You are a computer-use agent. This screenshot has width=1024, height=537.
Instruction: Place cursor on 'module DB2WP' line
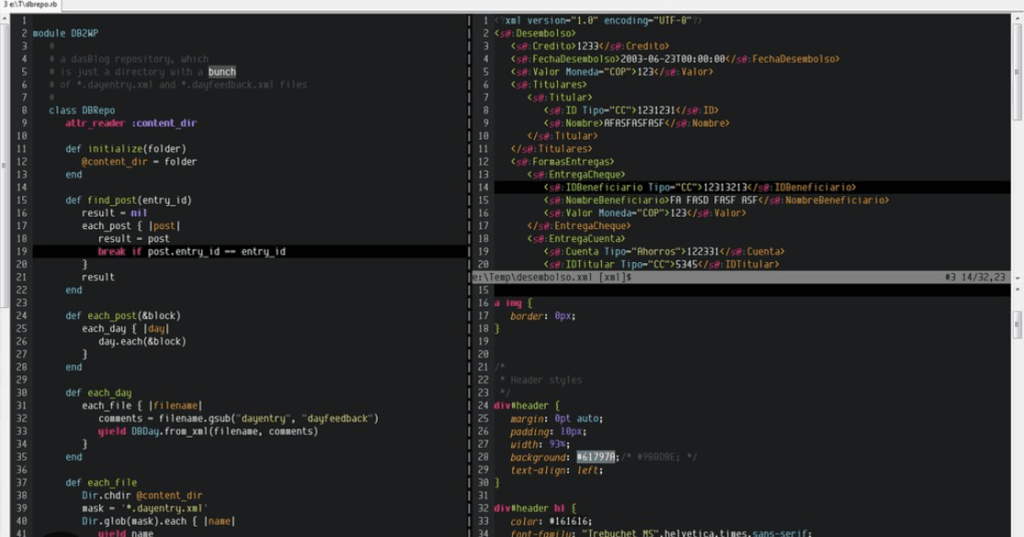click(65, 33)
